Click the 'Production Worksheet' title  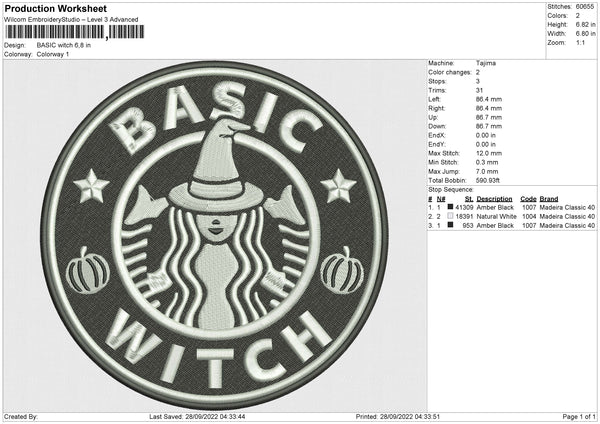click(55, 8)
